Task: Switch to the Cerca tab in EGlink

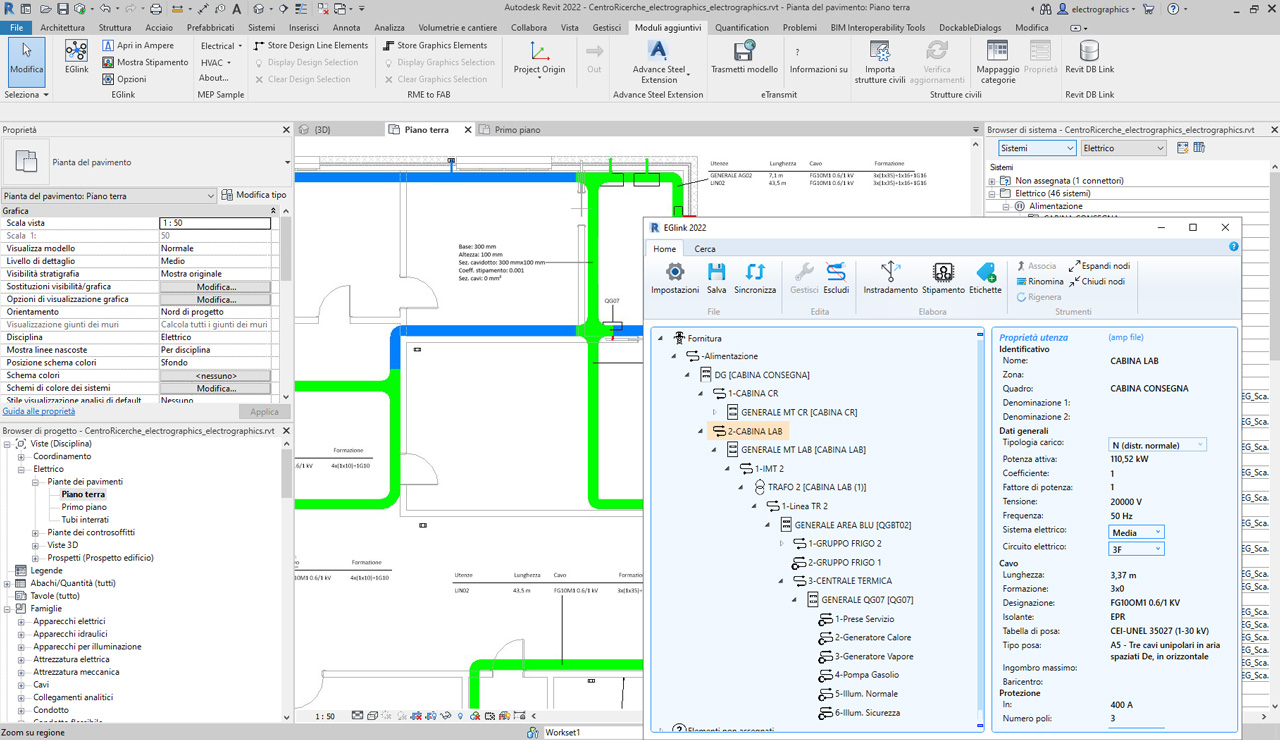Action: coord(705,249)
